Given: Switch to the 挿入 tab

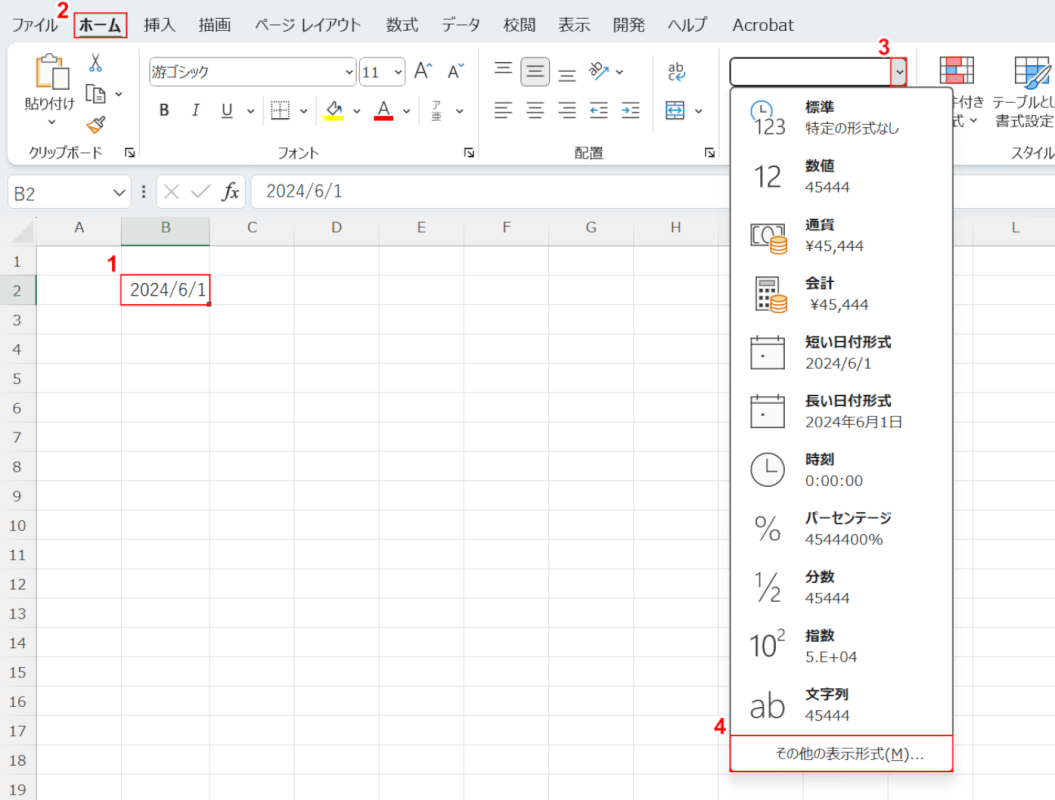Looking at the screenshot, I should (x=159, y=25).
